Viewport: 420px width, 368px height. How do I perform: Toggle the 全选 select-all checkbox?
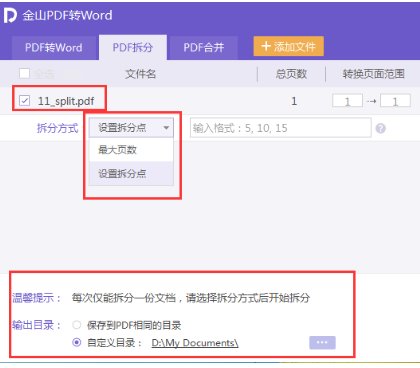24,73
